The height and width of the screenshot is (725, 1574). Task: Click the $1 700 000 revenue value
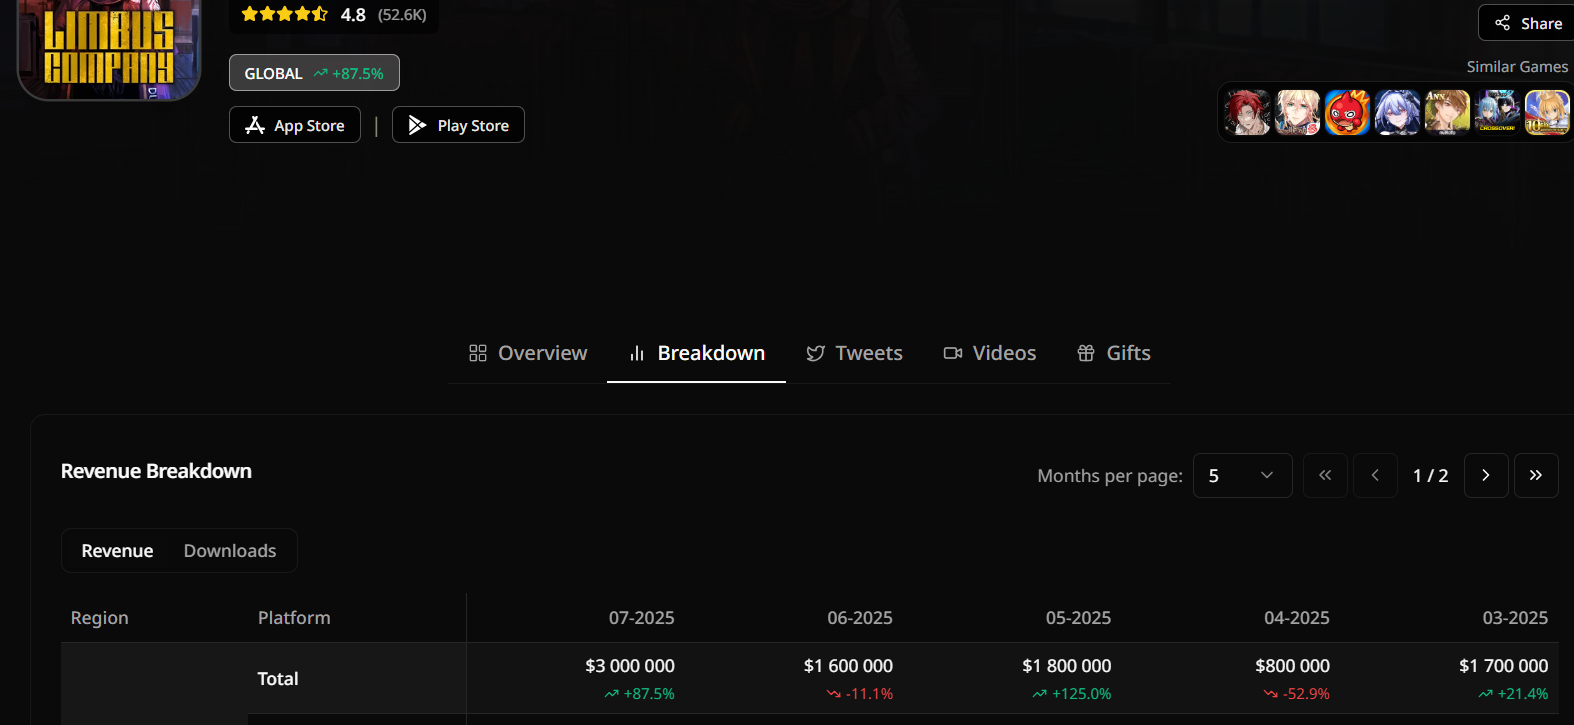click(x=1504, y=666)
